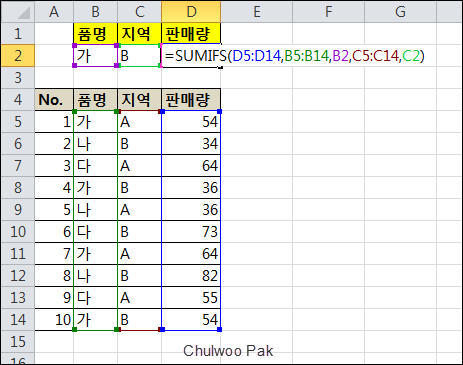Click cell C5 containing A
The width and height of the screenshot is (463, 365).
coord(139,122)
